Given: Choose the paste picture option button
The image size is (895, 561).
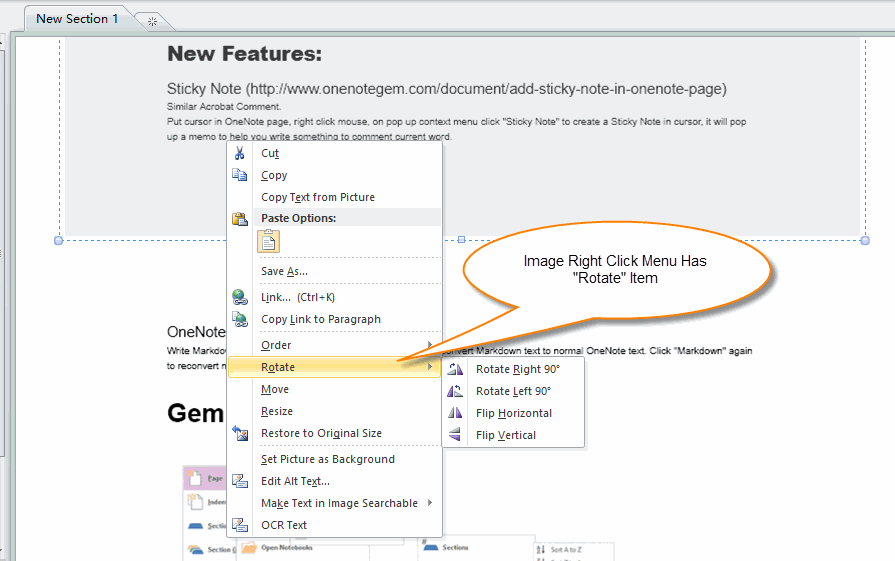Looking at the screenshot, I should [x=269, y=241].
